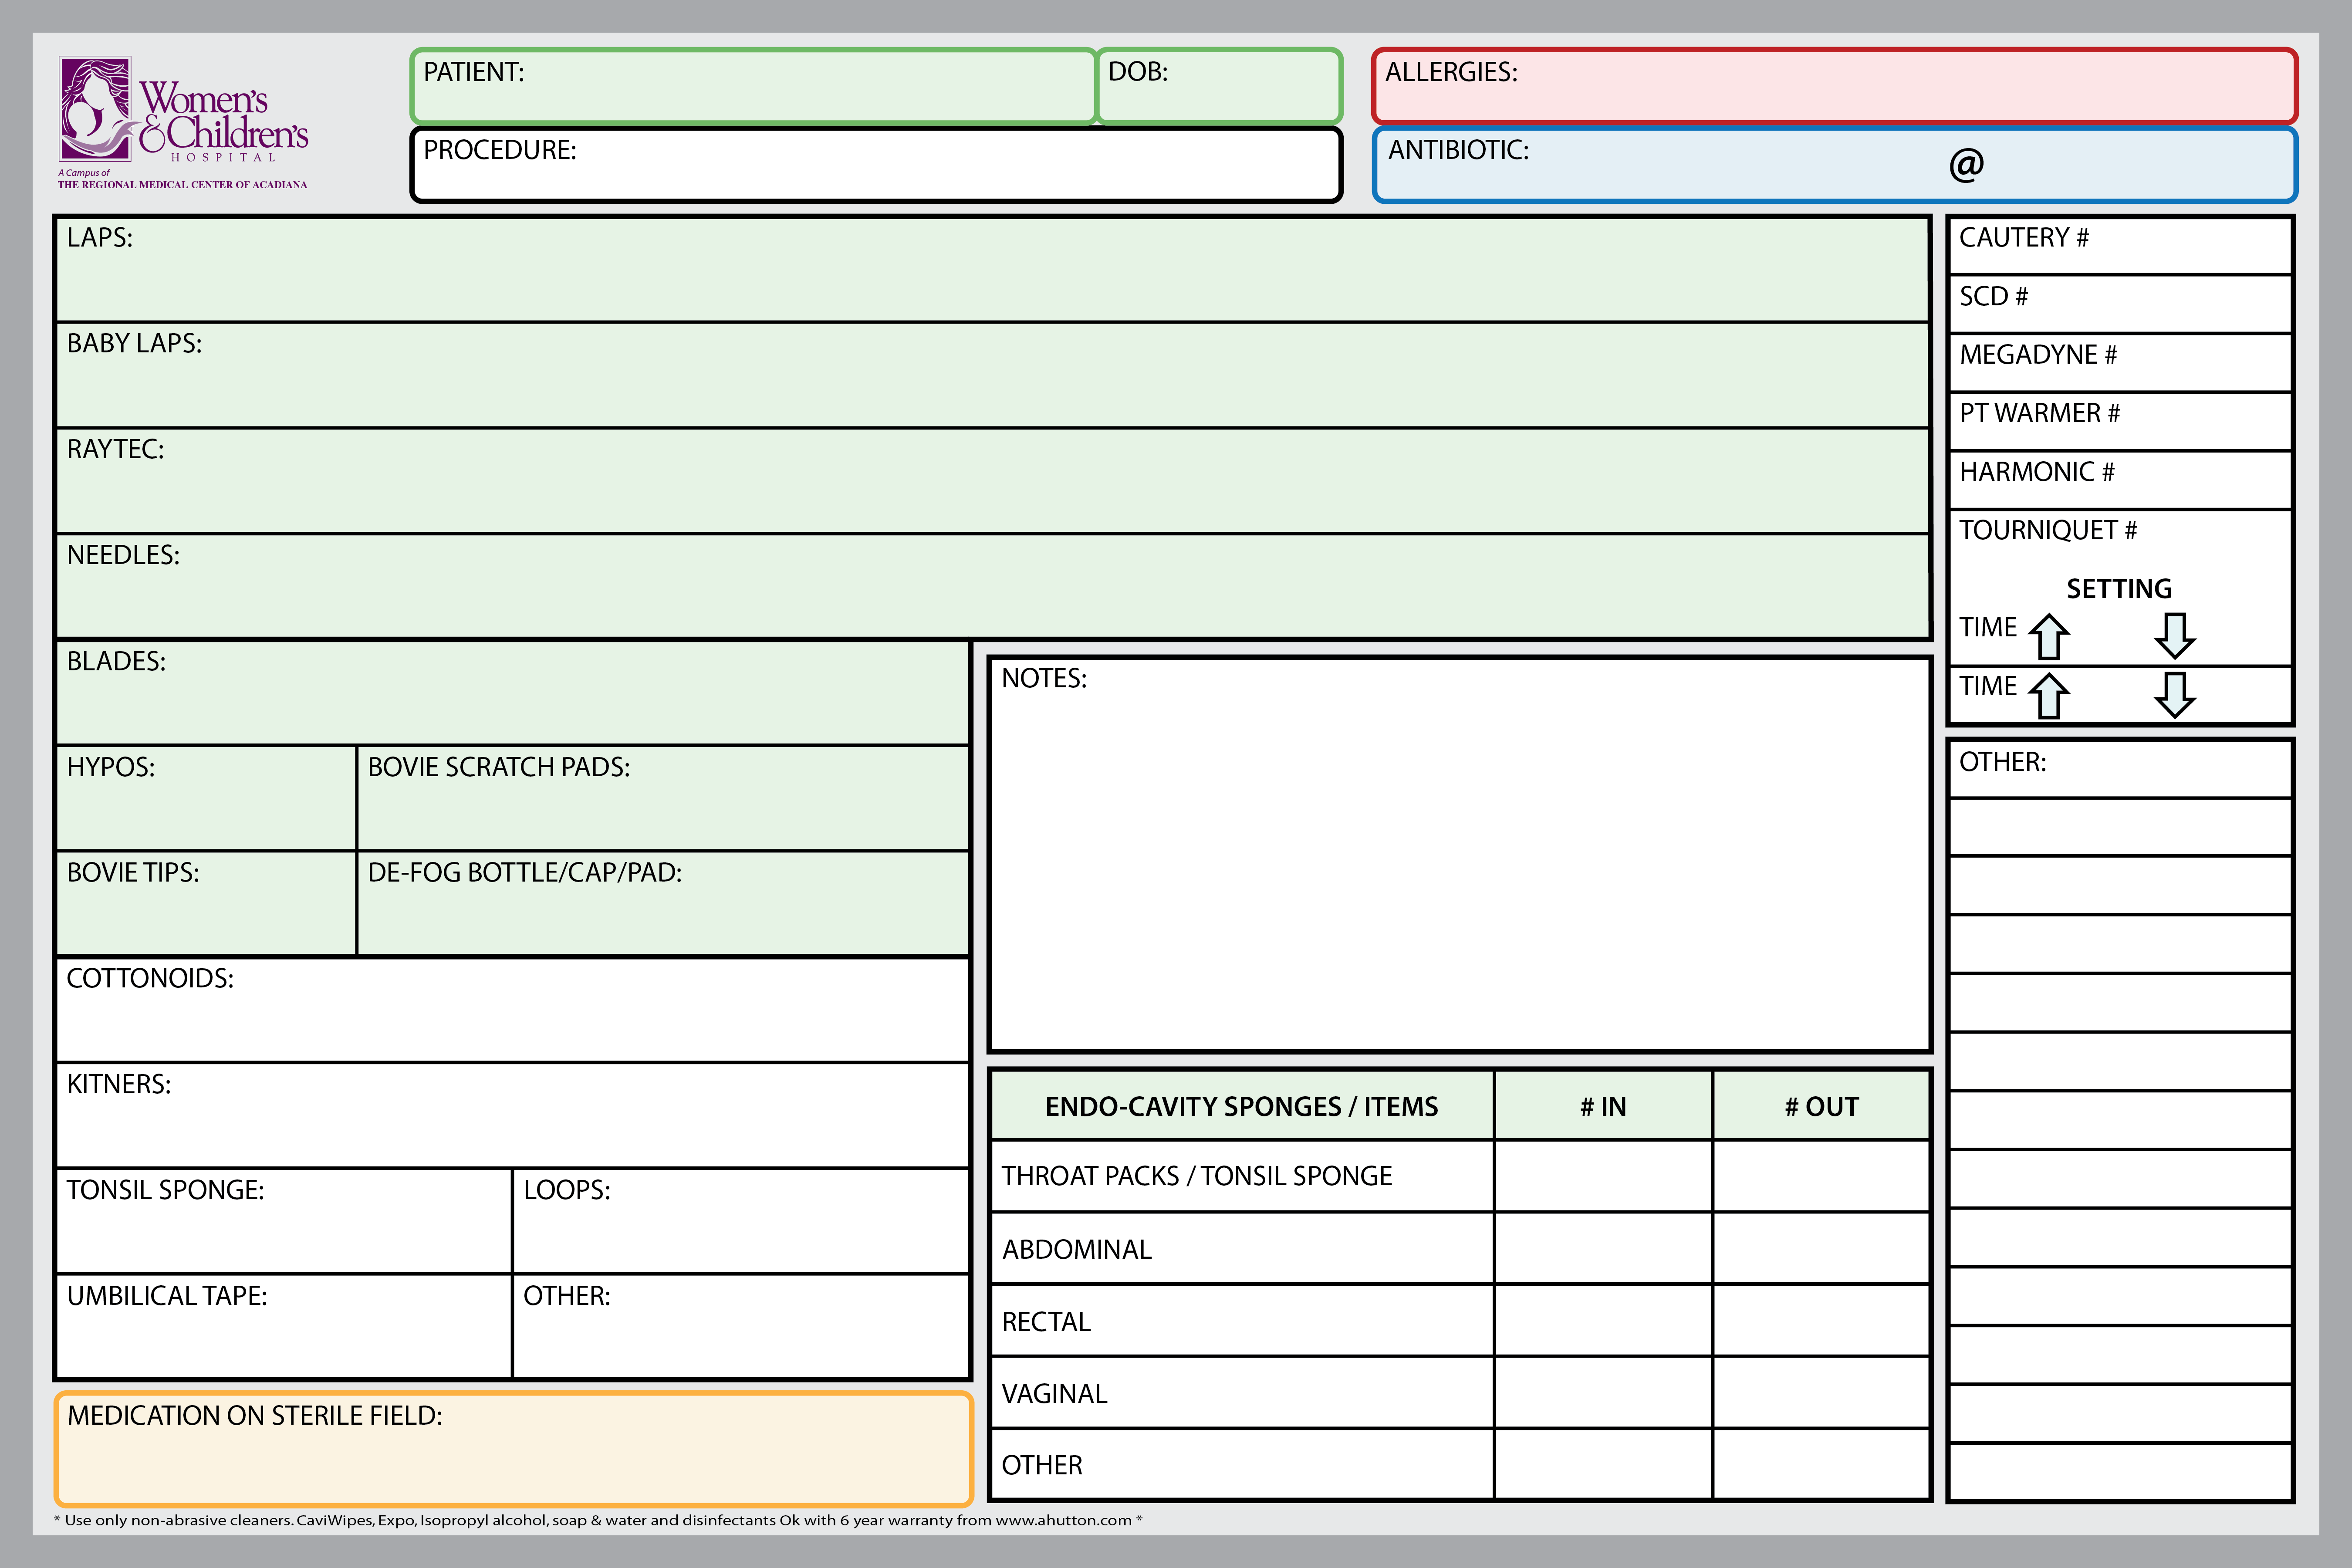2352x1568 pixels.
Task: Click the # IN cell for ABDOMINAL
Action: coord(1603,1248)
